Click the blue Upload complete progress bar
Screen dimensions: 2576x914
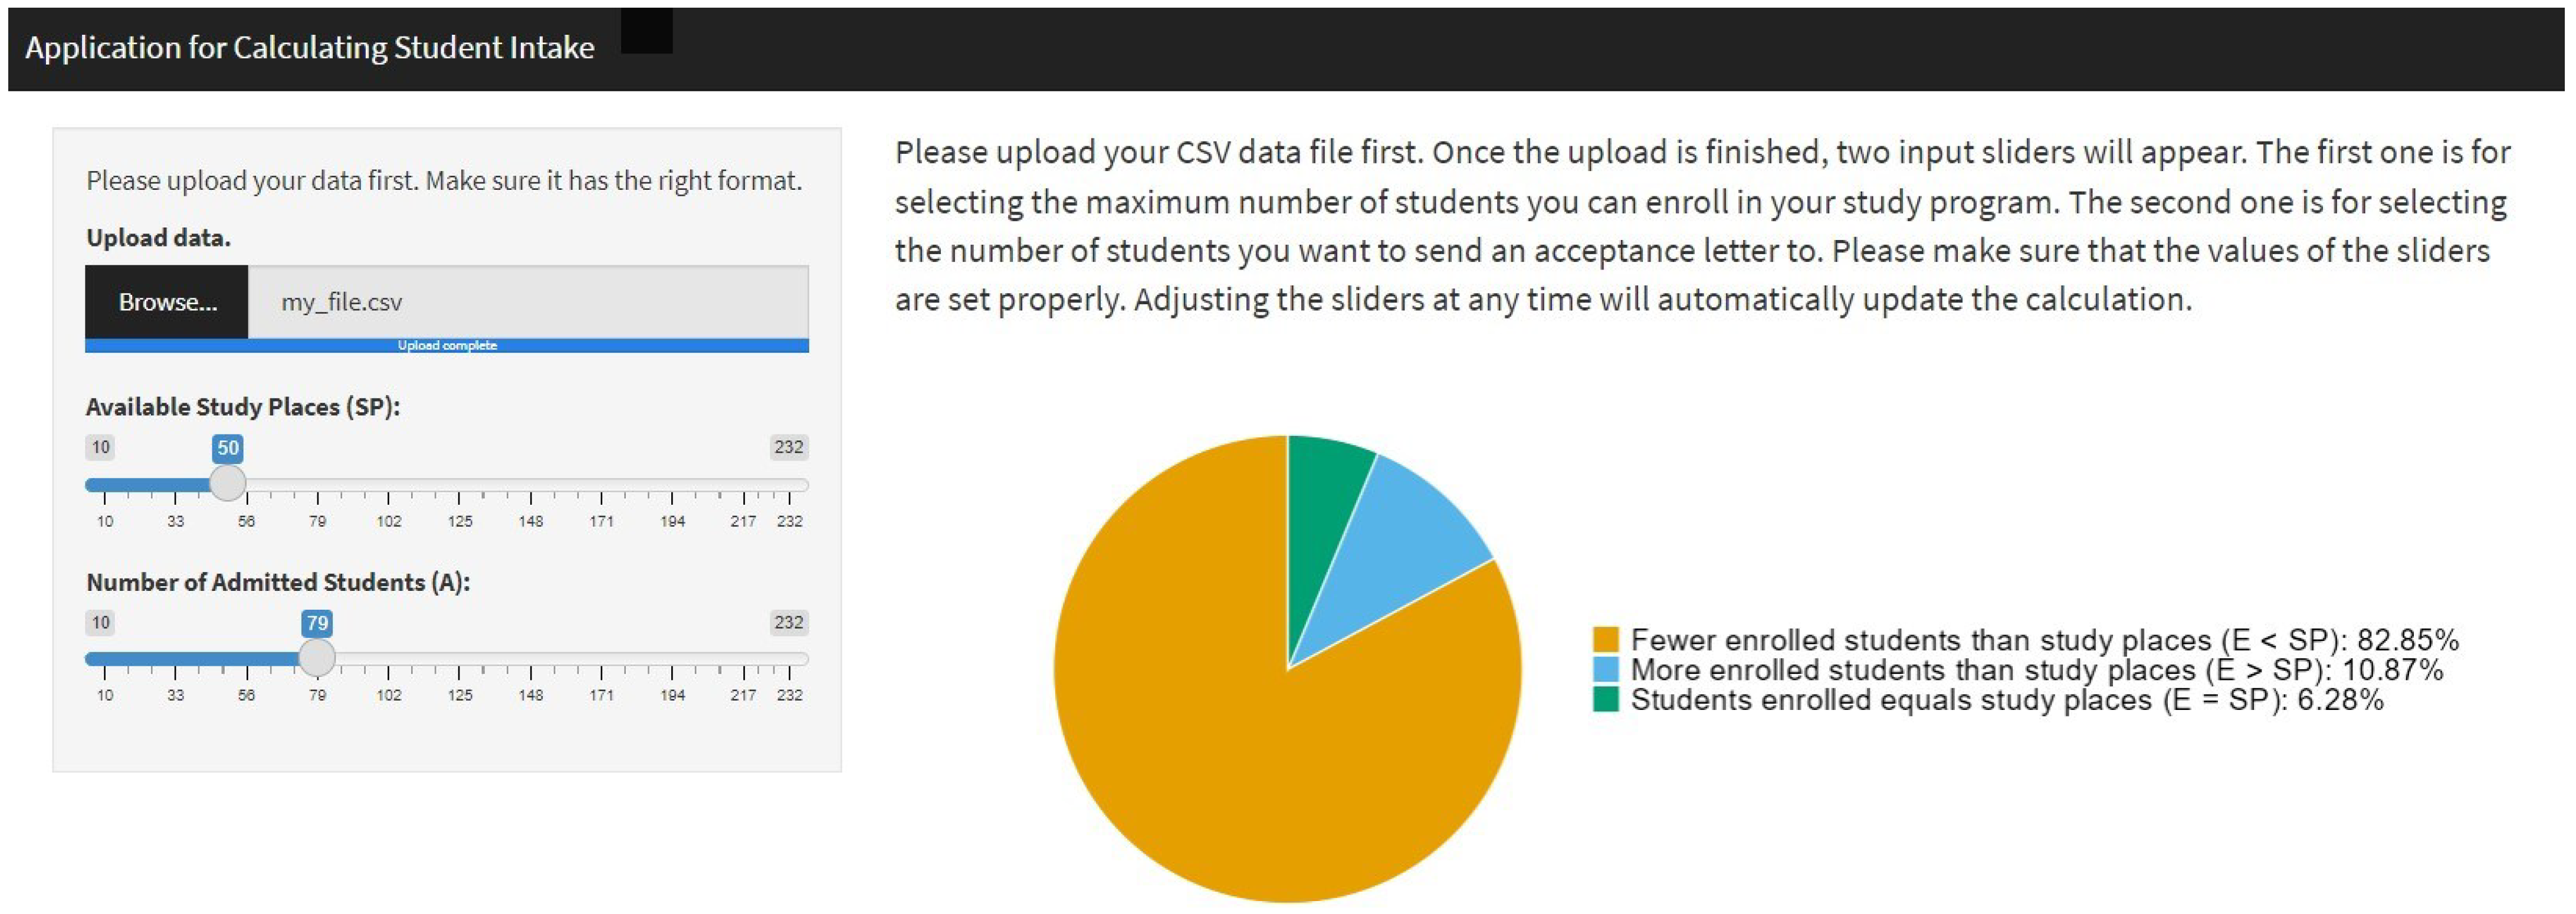coord(447,346)
